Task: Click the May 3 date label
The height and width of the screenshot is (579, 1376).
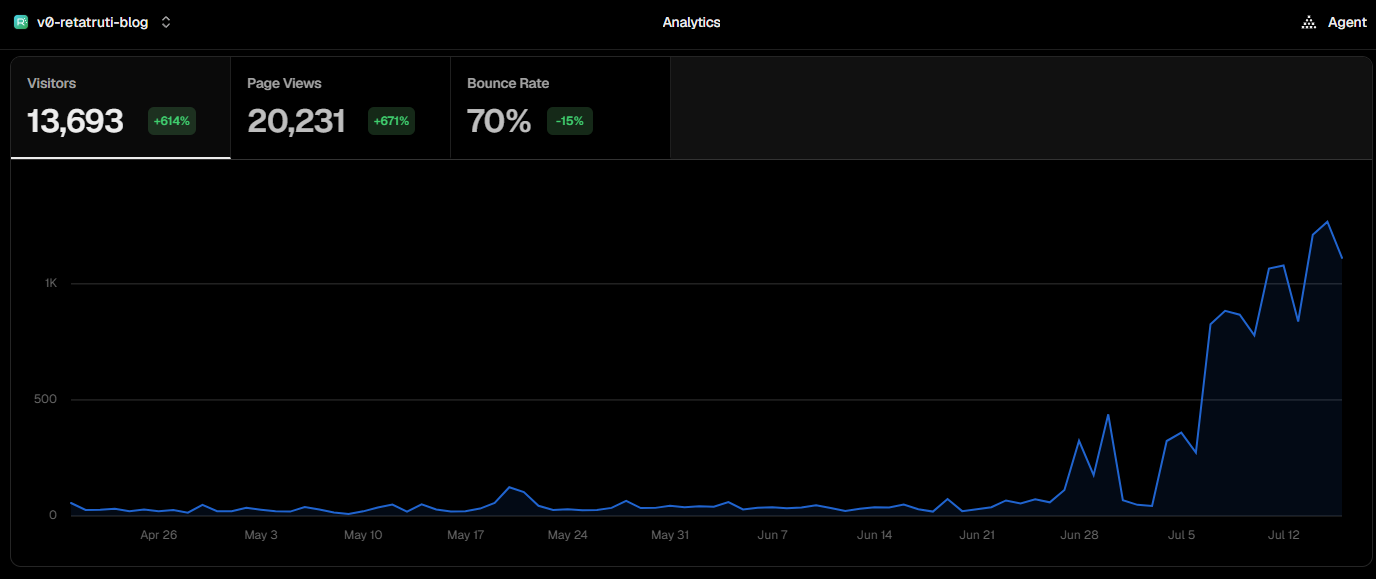Action: pos(261,535)
